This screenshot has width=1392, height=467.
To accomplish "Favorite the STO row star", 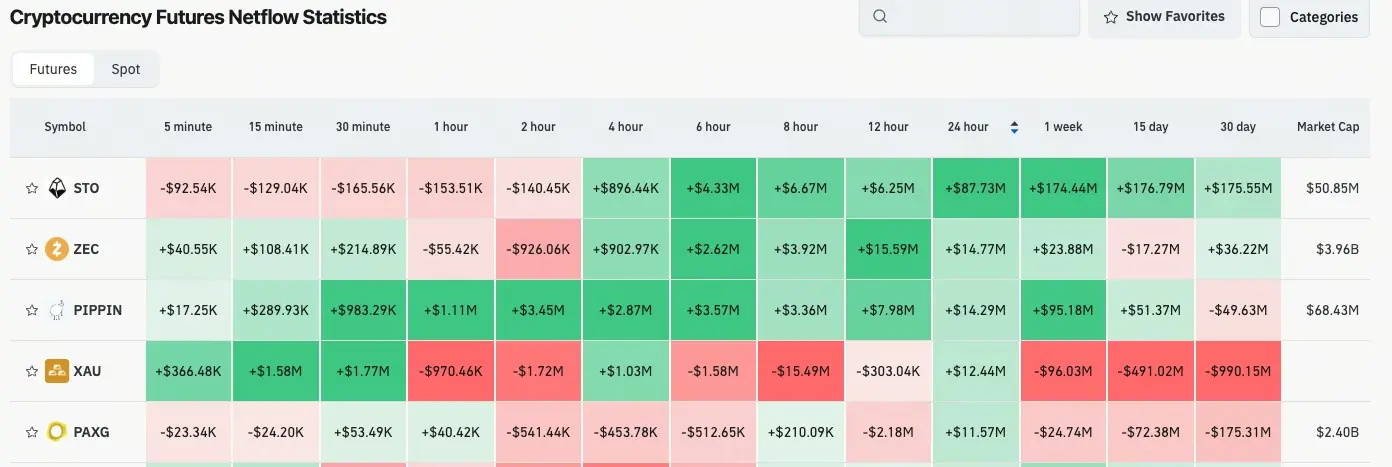I will tap(31, 188).
